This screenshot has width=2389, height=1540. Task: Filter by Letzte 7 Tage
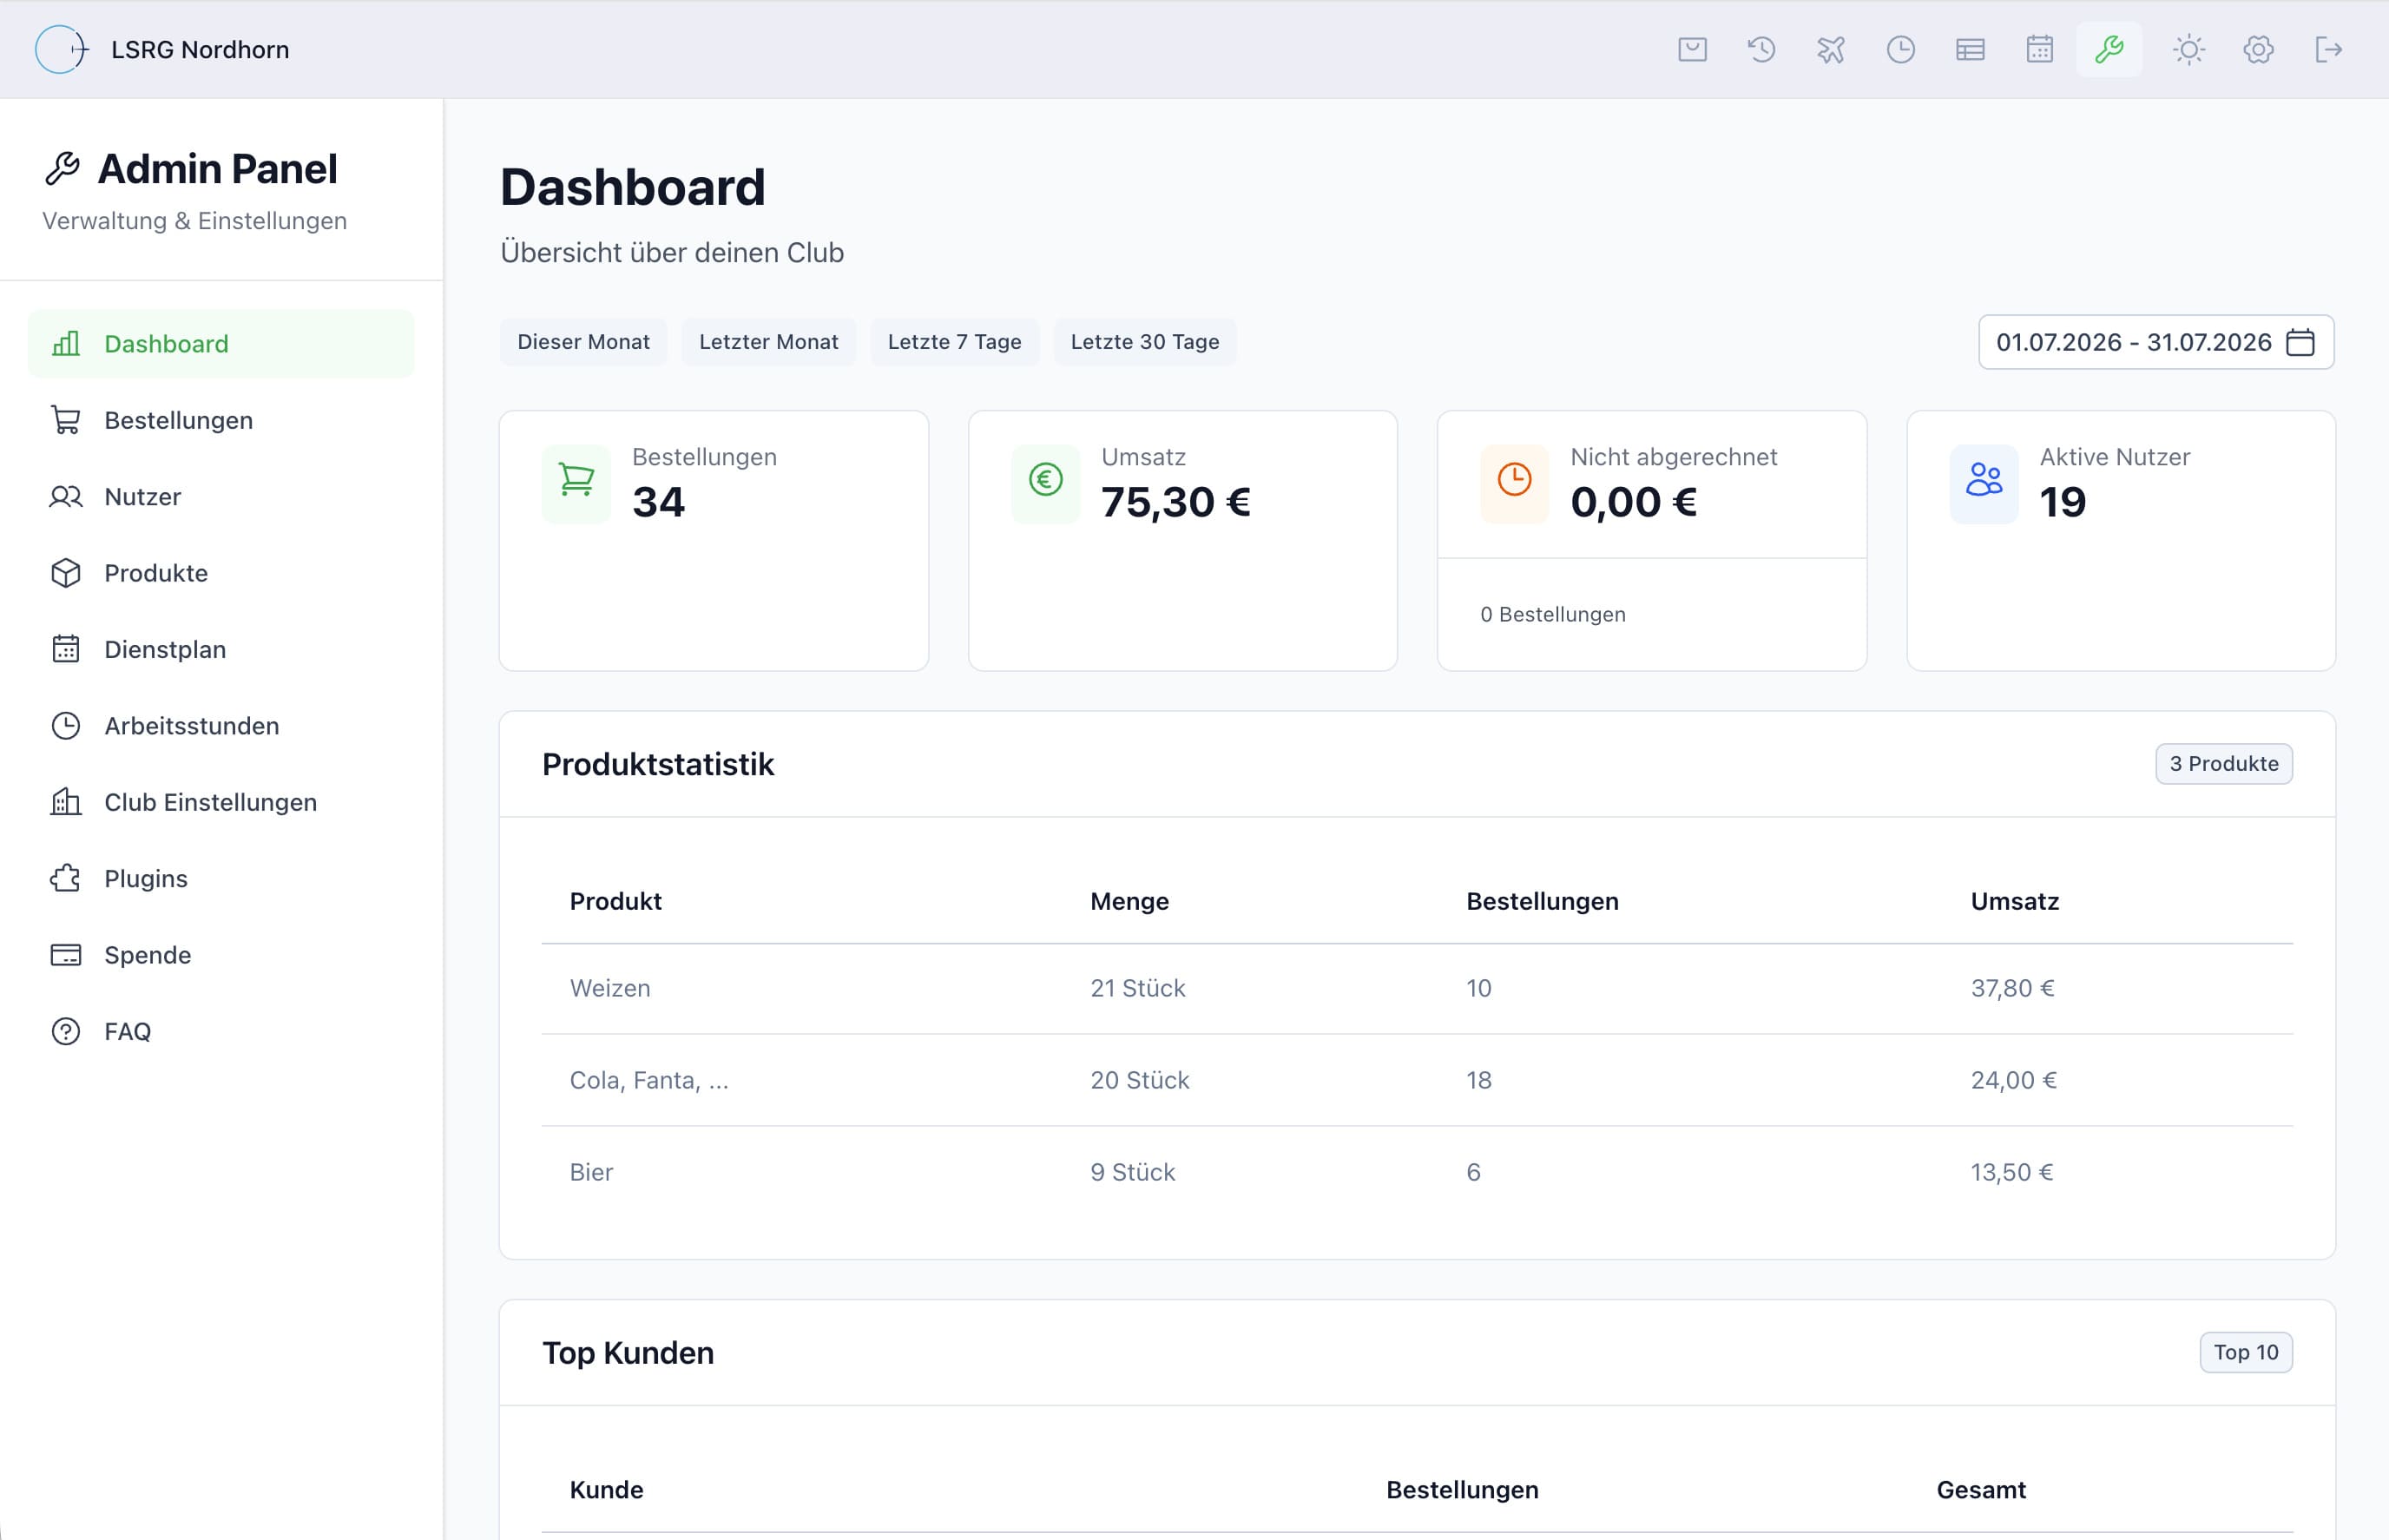tap(954, 342)
